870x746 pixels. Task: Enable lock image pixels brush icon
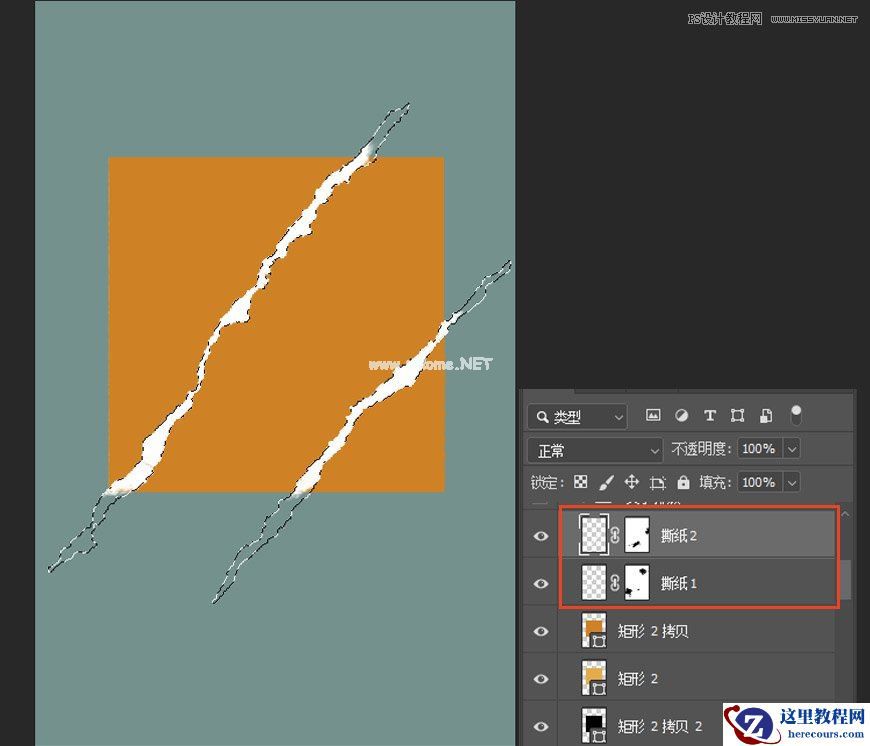(607, 482)
